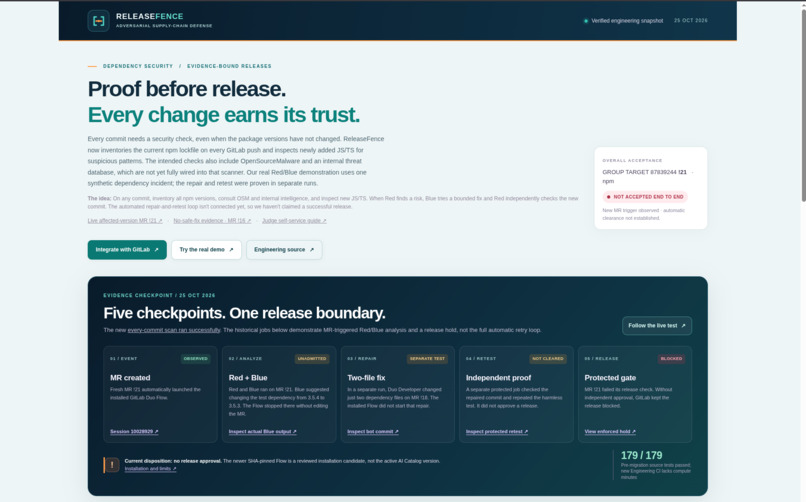Click the SEPARATE TEST status badge
Image resolution: width=806 pixels, height=502 pixels.
click(x=427, y=359)
